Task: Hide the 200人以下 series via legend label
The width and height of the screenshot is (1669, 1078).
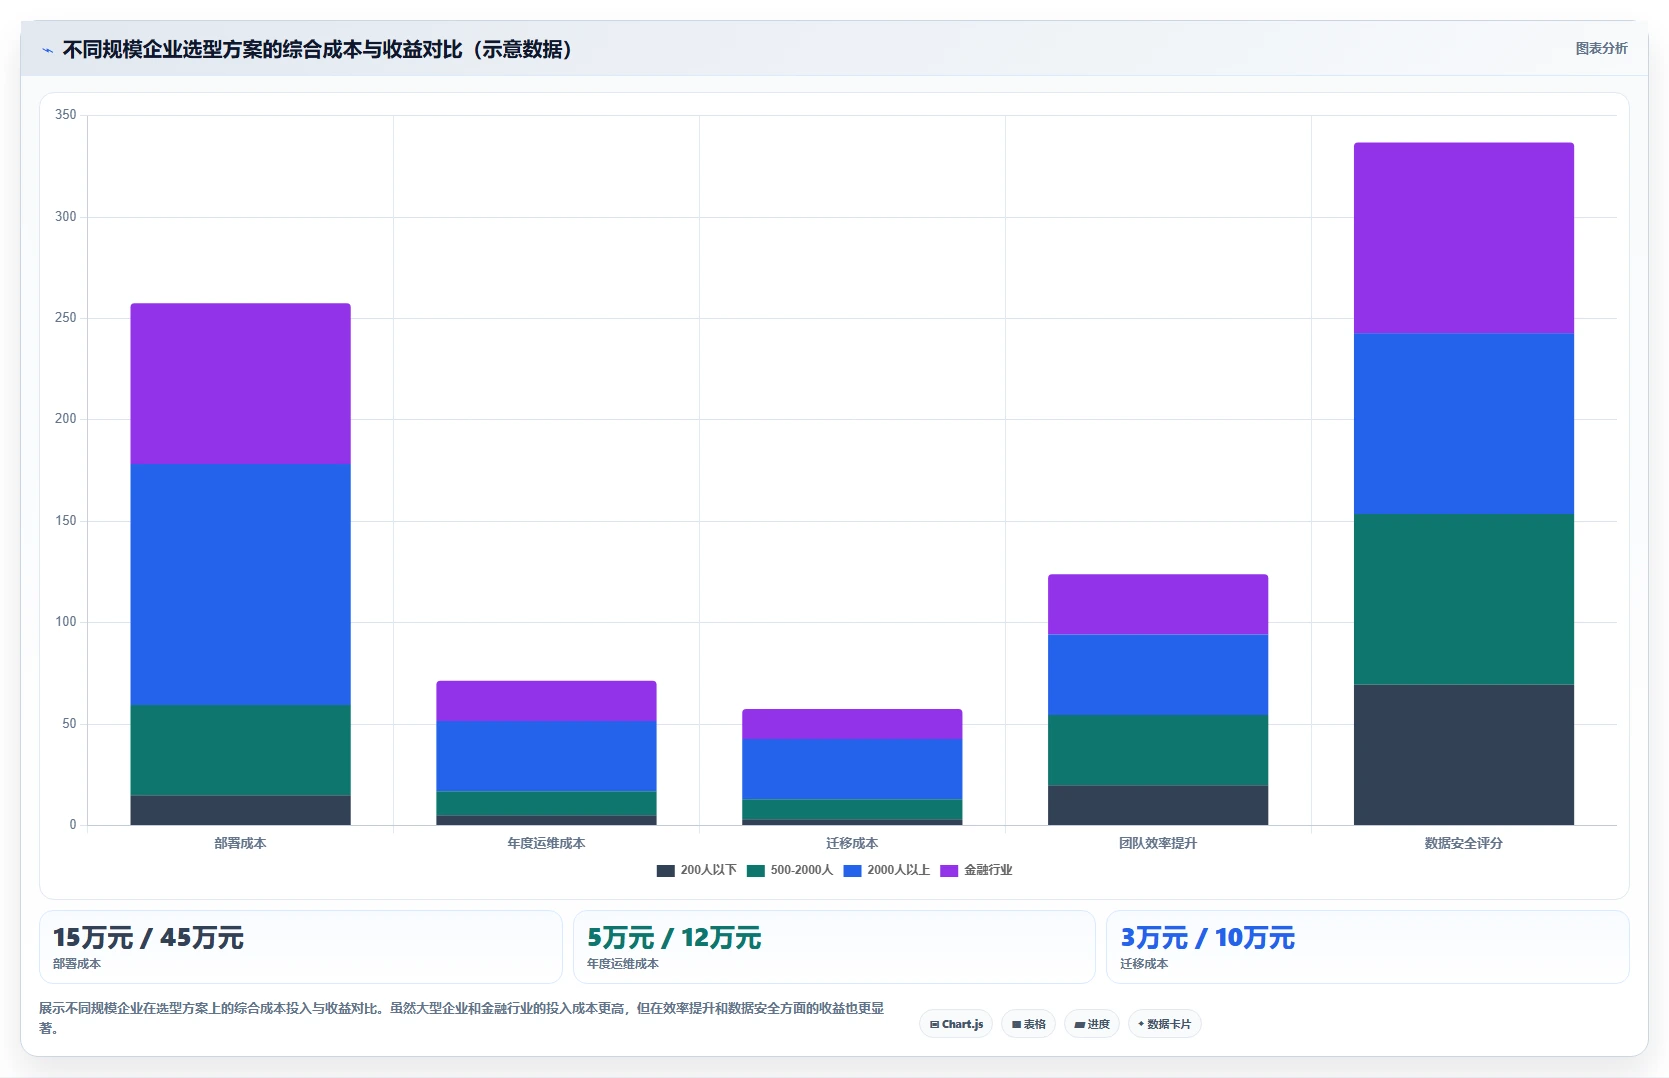Action: tap(708, 870)
